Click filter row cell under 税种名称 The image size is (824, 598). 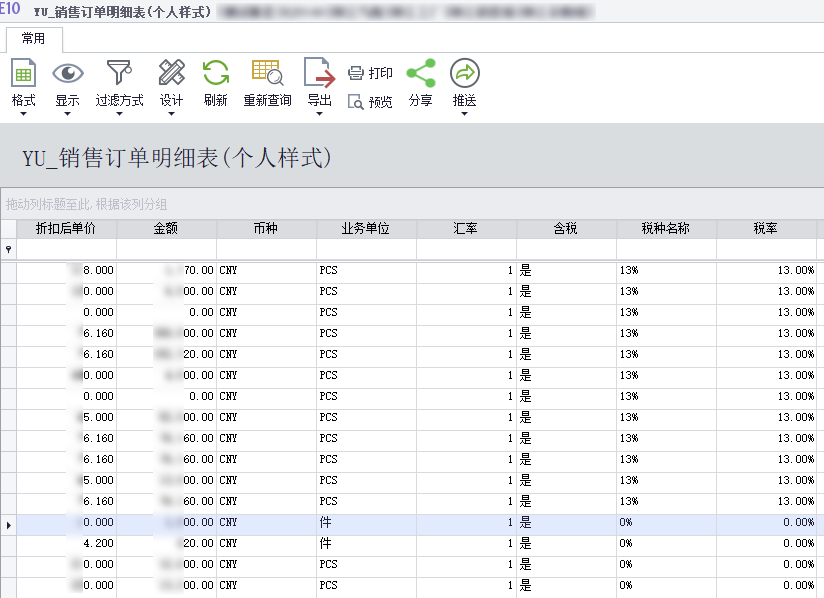point(666,250)
